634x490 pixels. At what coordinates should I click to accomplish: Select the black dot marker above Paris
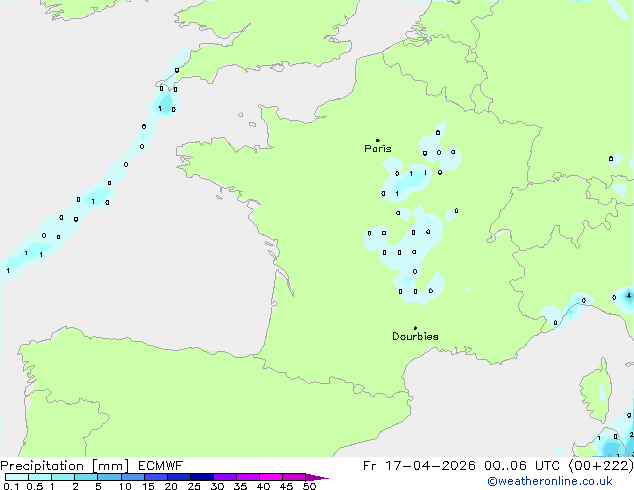coord(378,140)
